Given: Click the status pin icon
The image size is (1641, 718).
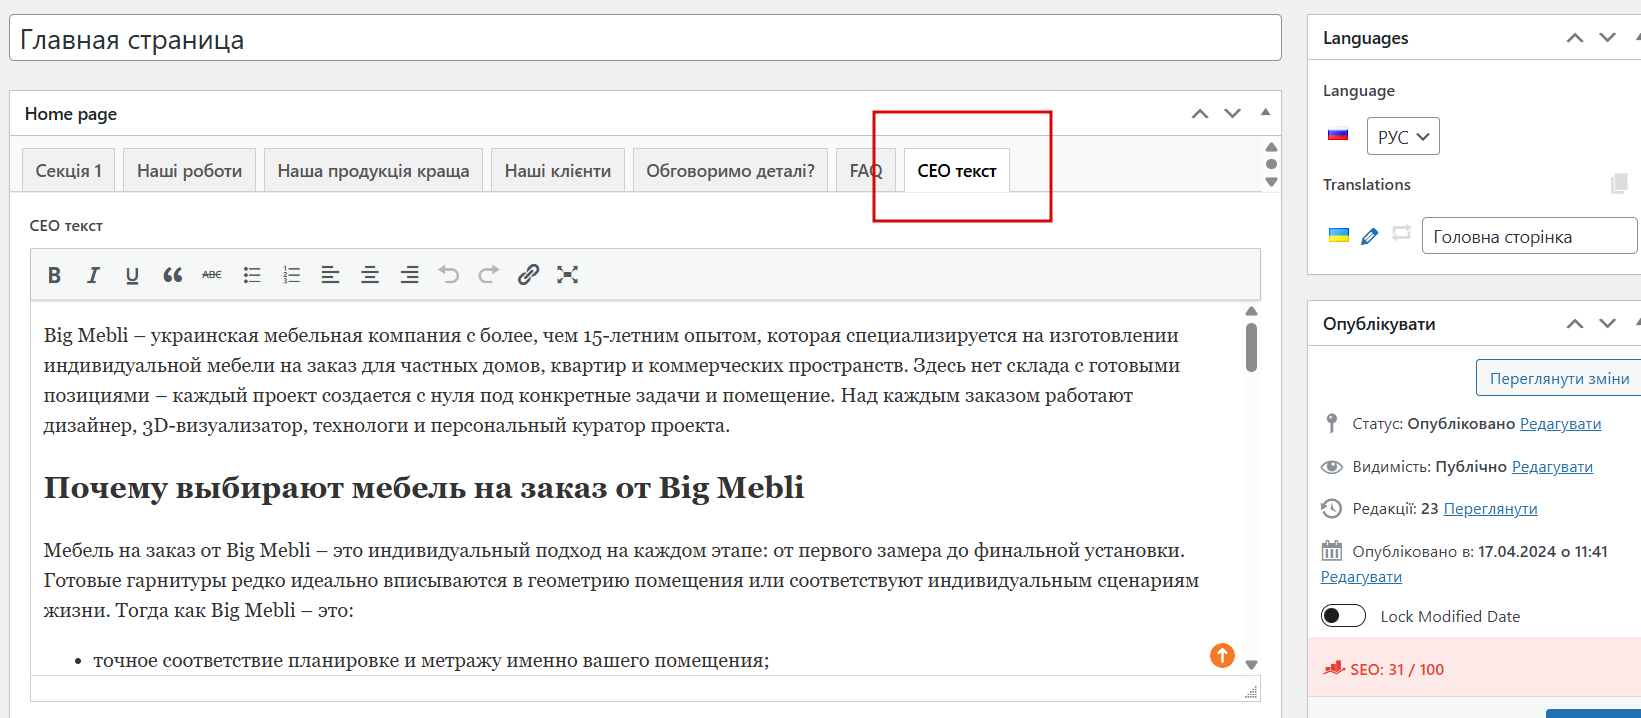Looking at the screenshot, I should coord(1331,423).
